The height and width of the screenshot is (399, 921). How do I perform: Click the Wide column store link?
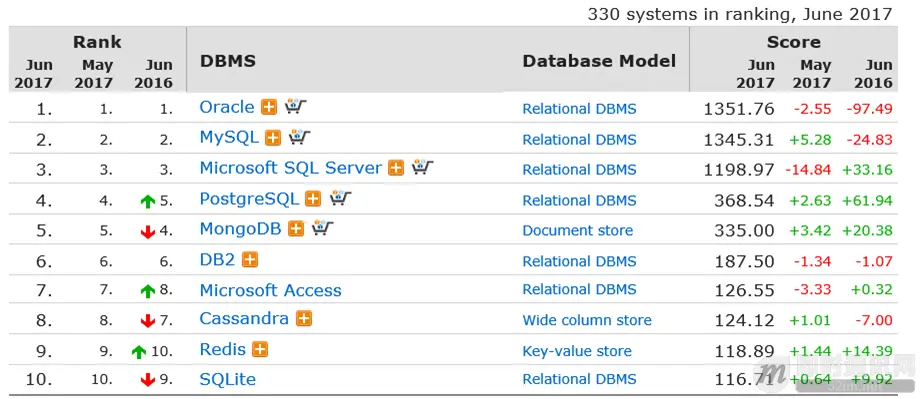click(x=587, y=320)
